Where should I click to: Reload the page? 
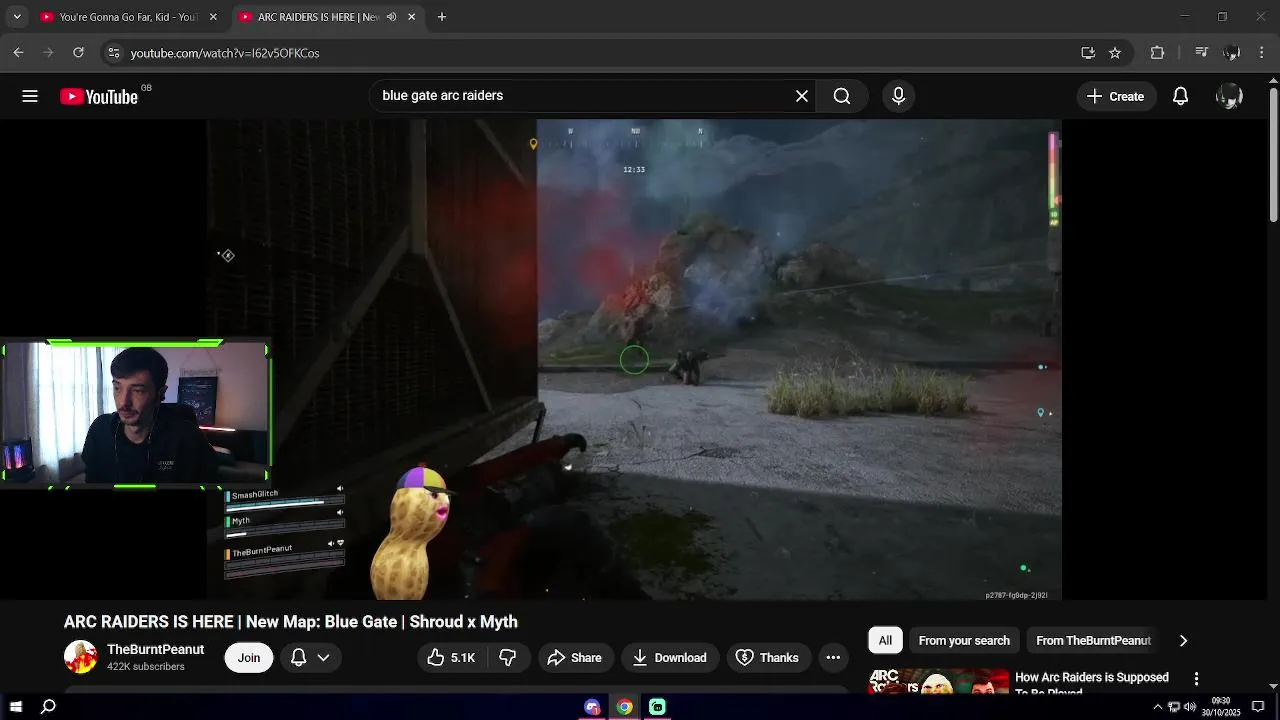(x=78, y=53)
